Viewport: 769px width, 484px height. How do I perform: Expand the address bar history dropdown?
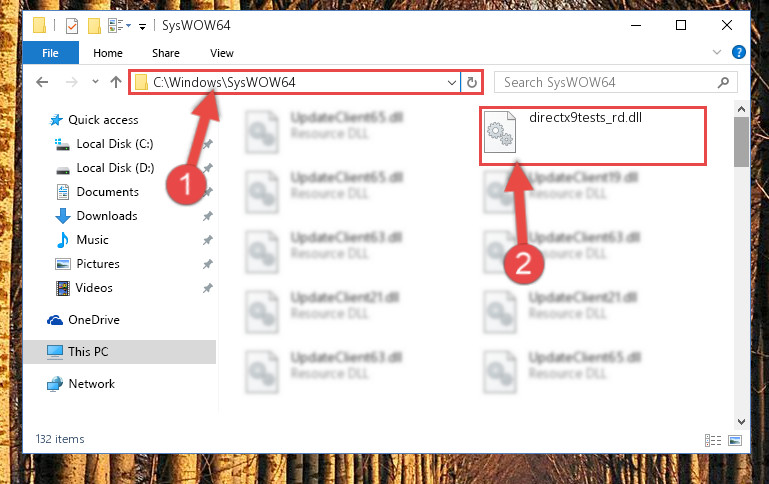[x=452, y=82]
